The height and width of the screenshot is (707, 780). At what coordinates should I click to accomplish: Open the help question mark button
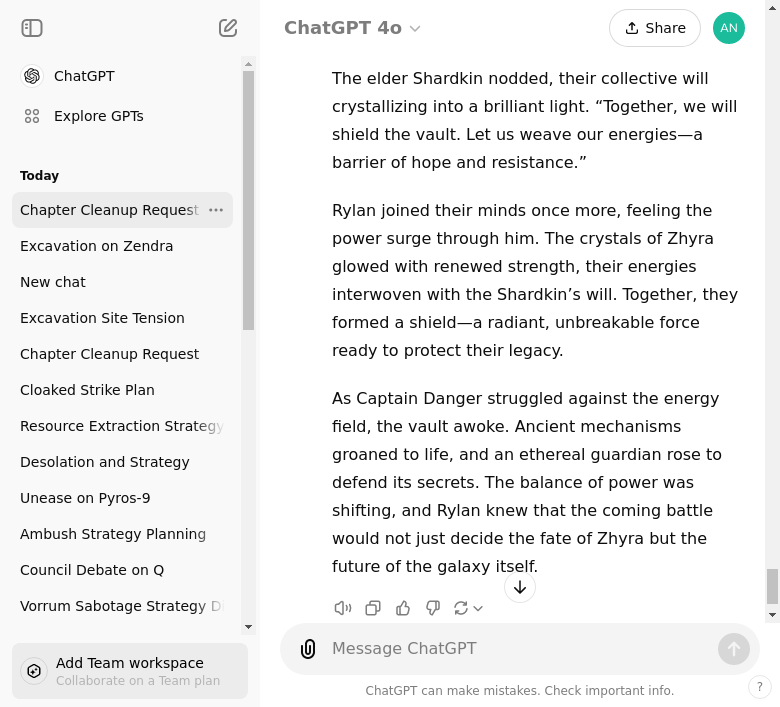pyautogui.click(x=760, y=688)
